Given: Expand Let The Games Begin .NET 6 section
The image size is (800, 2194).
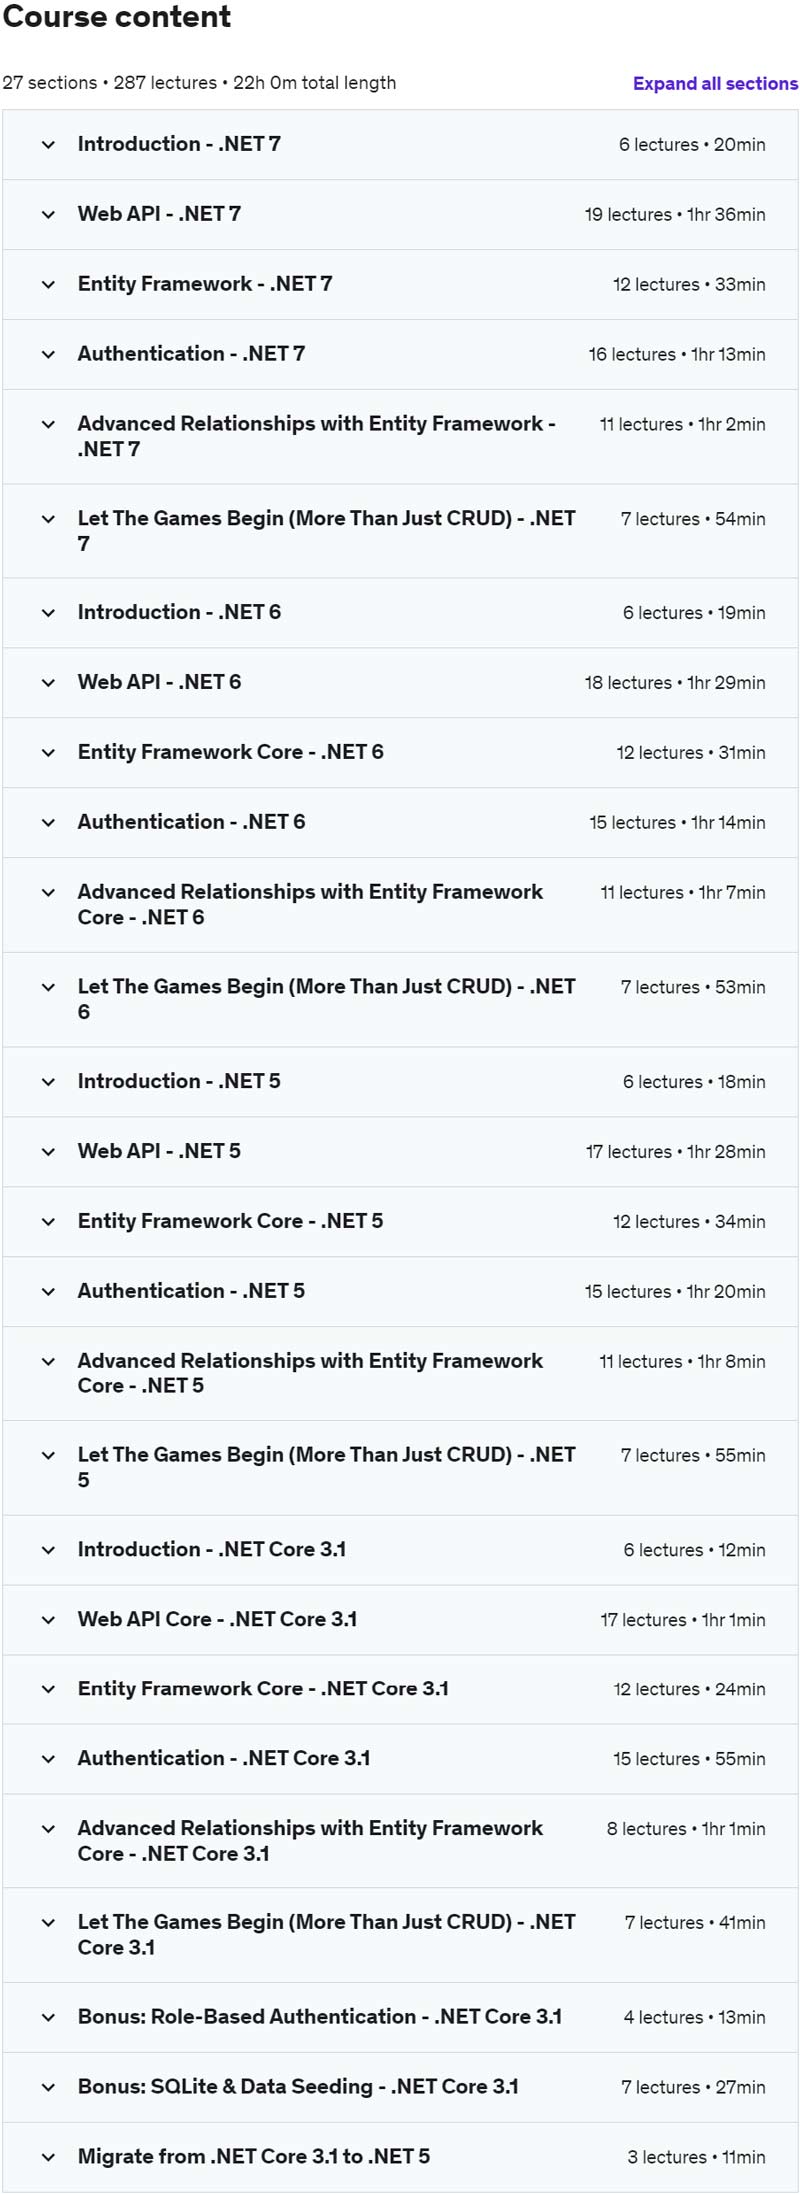Looking at the screenshot, I should [x=400, y=1000].
